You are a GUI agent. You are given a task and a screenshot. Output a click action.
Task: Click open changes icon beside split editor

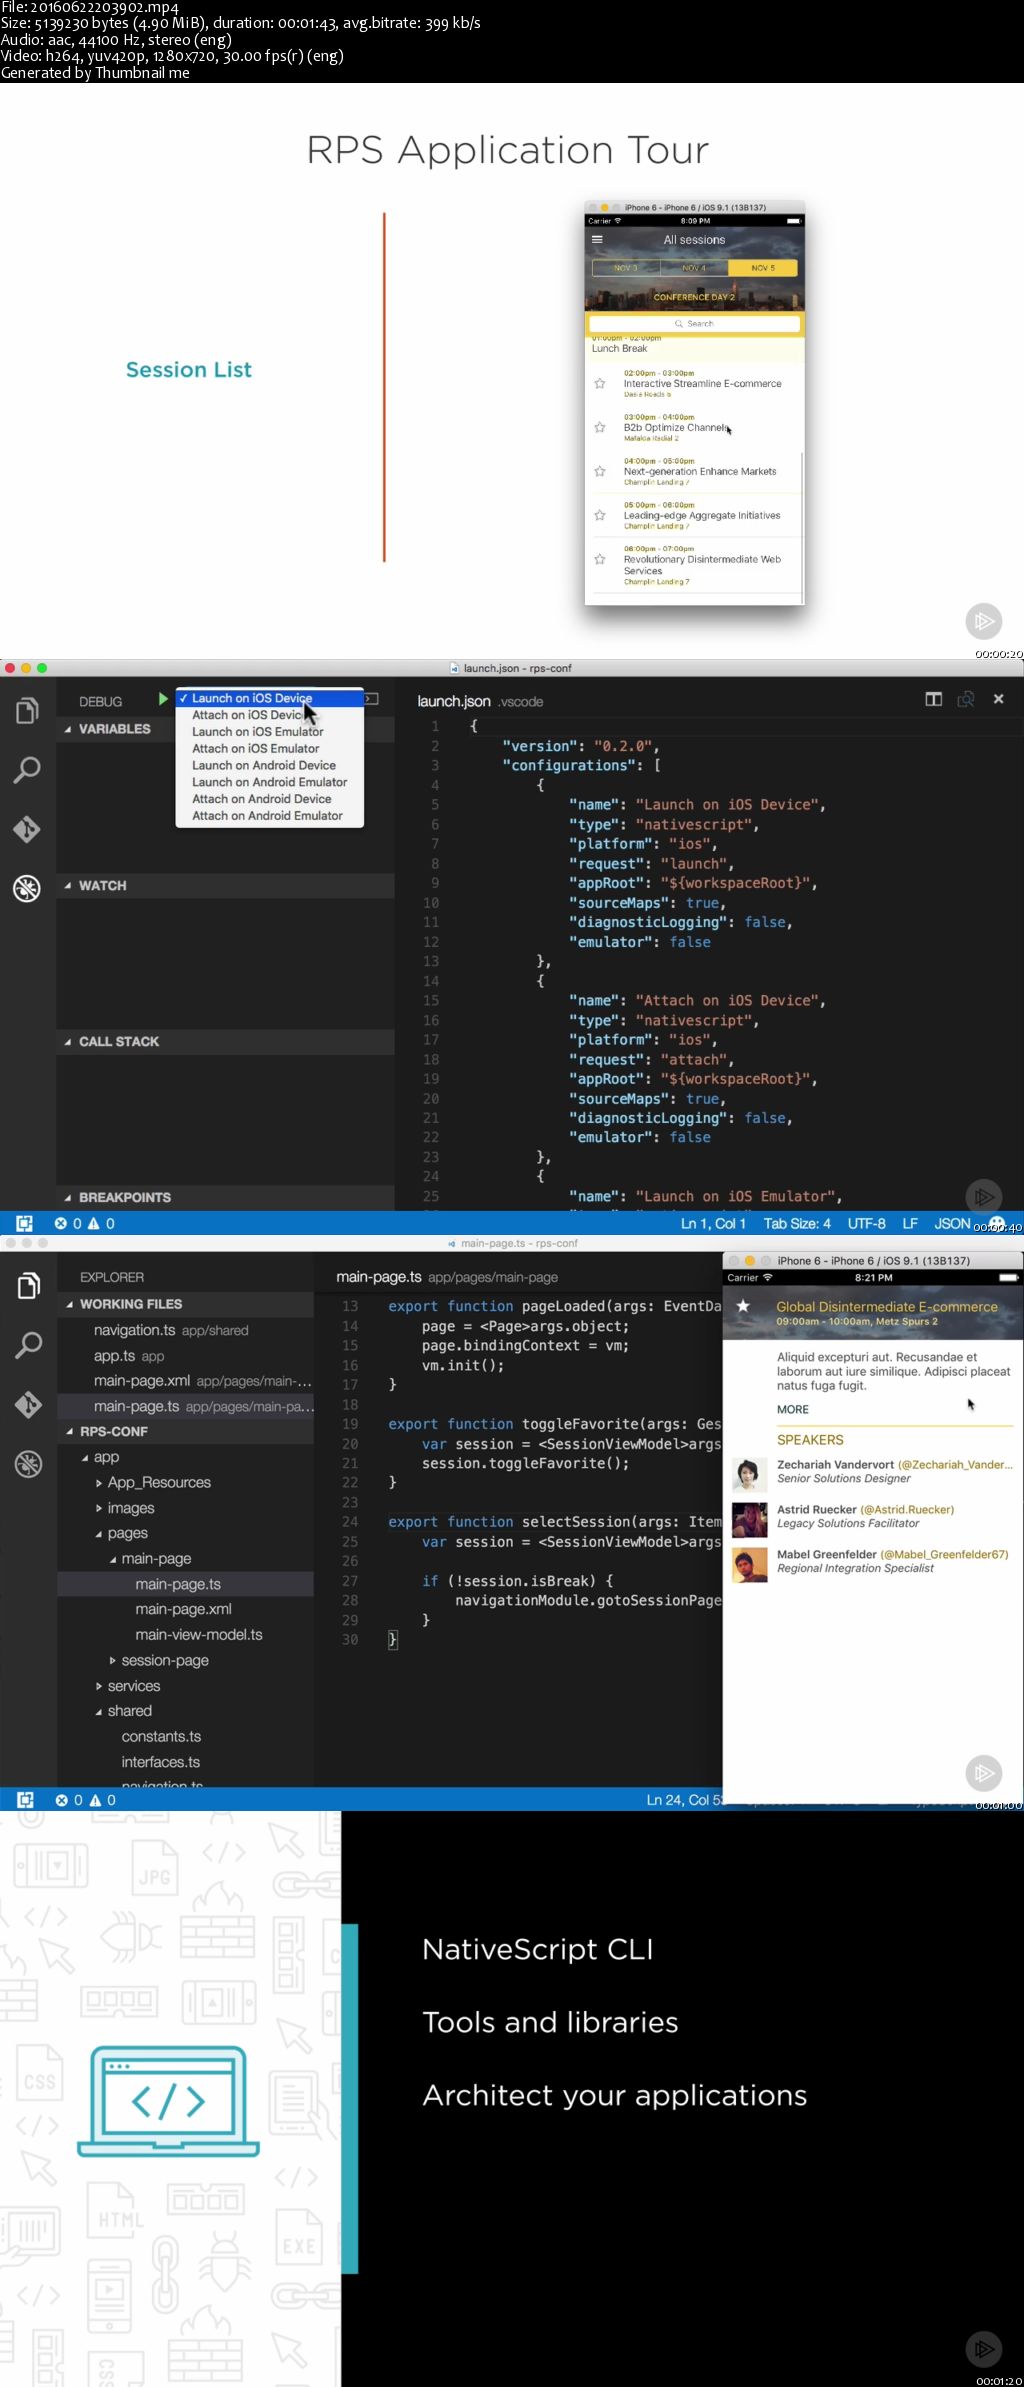pos(965,699)
